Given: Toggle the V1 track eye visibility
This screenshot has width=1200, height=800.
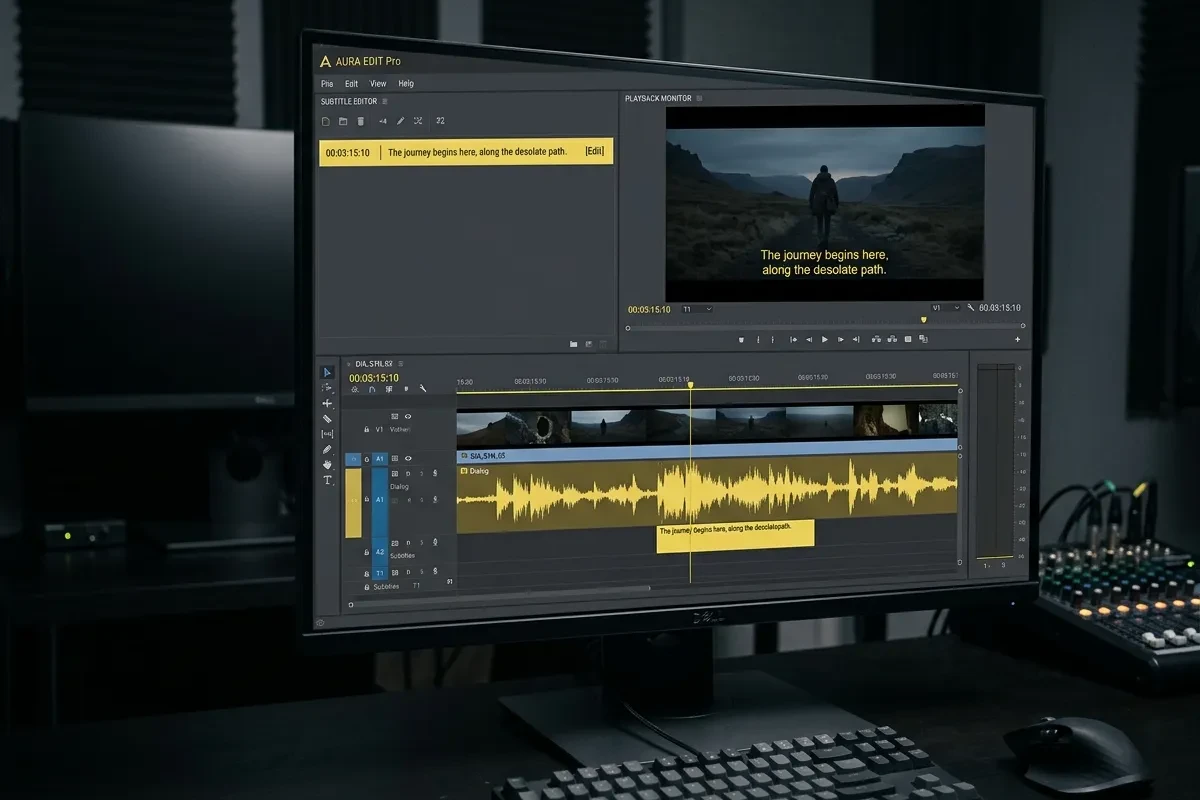Looking at the screenshot, I should [x=408, y=416].
